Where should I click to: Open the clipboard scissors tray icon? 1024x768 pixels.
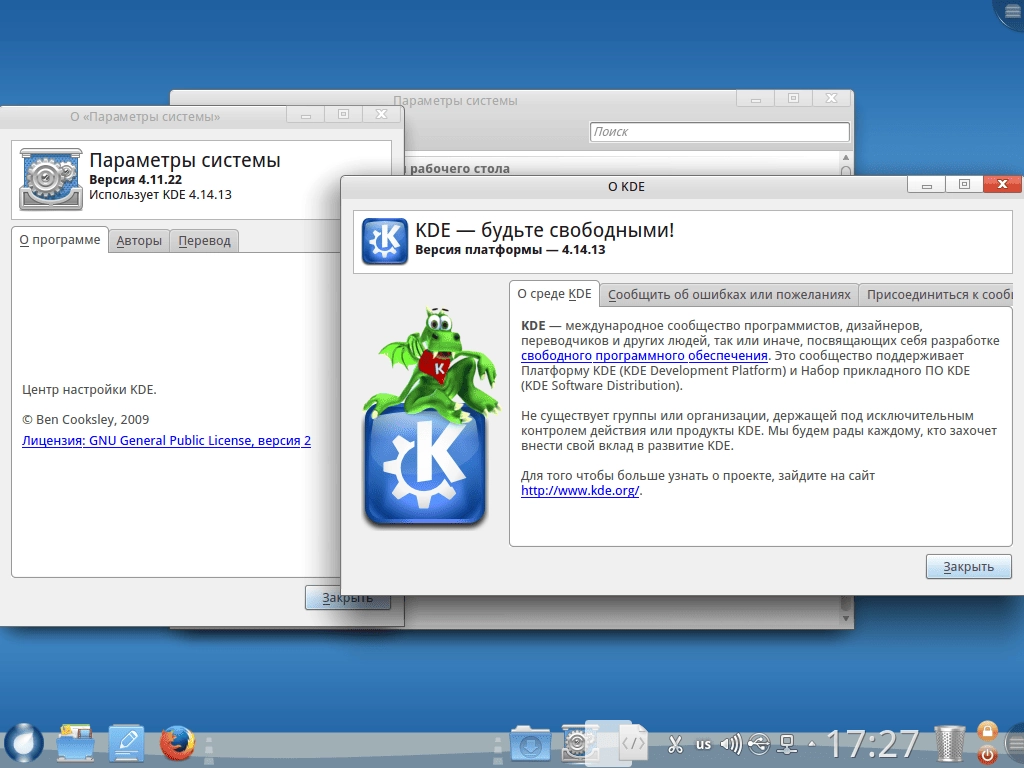[675, 744]
